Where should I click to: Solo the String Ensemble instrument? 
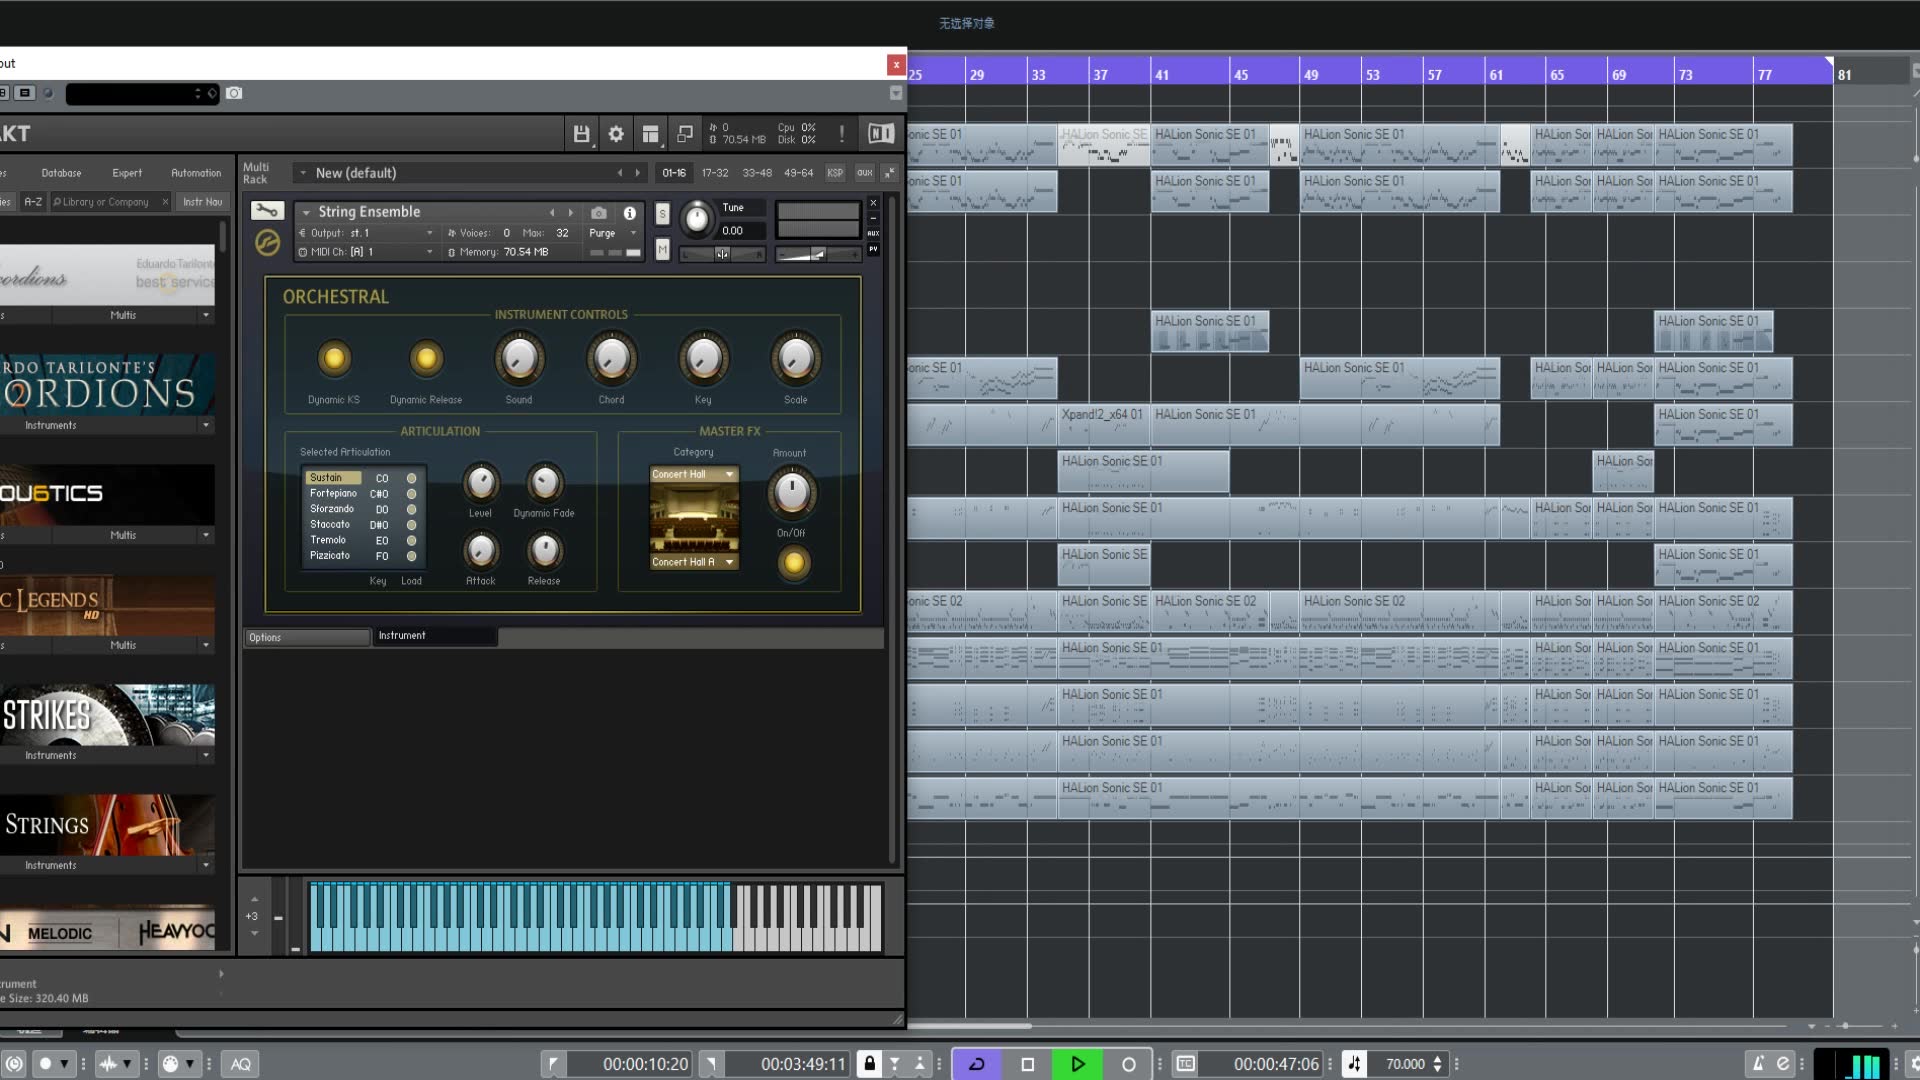(662, 213)
